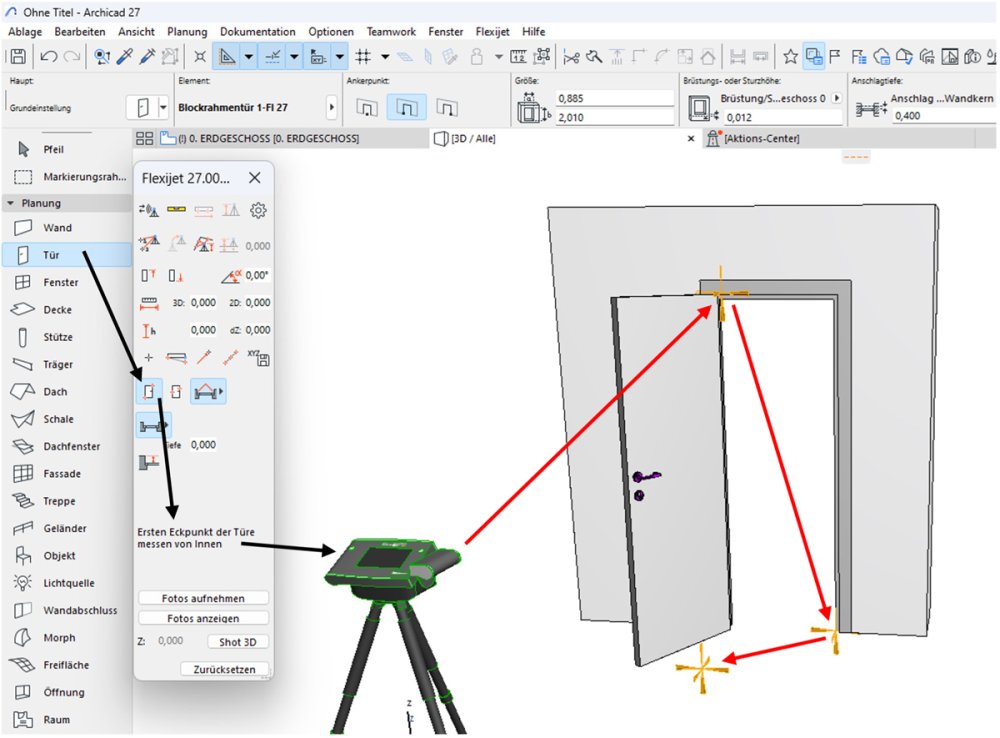
Task: Open the Bearbeiten menu
Action: (80, 31)
